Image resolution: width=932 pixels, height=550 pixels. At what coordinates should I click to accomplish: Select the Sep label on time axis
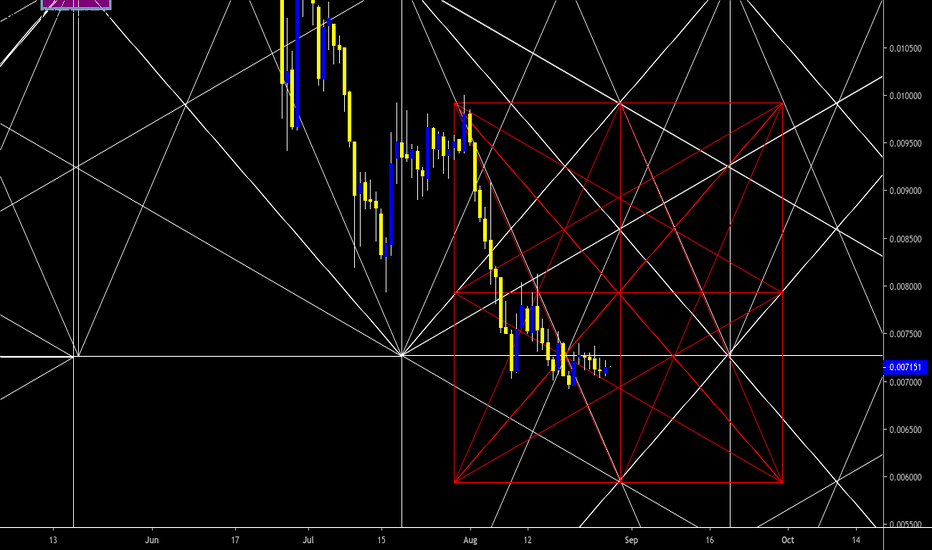pyautogui.click(x=631, y=540)
